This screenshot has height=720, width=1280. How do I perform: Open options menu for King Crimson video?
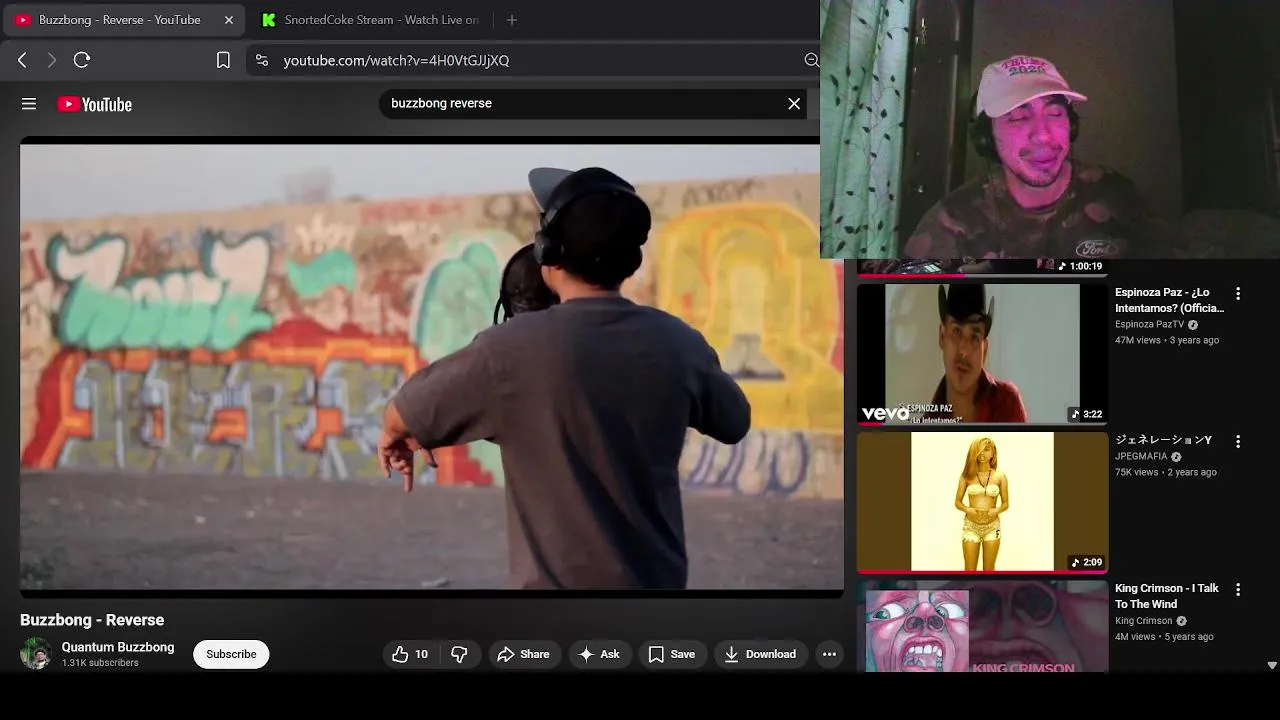pyautogui.click(x=1238, y=590)
